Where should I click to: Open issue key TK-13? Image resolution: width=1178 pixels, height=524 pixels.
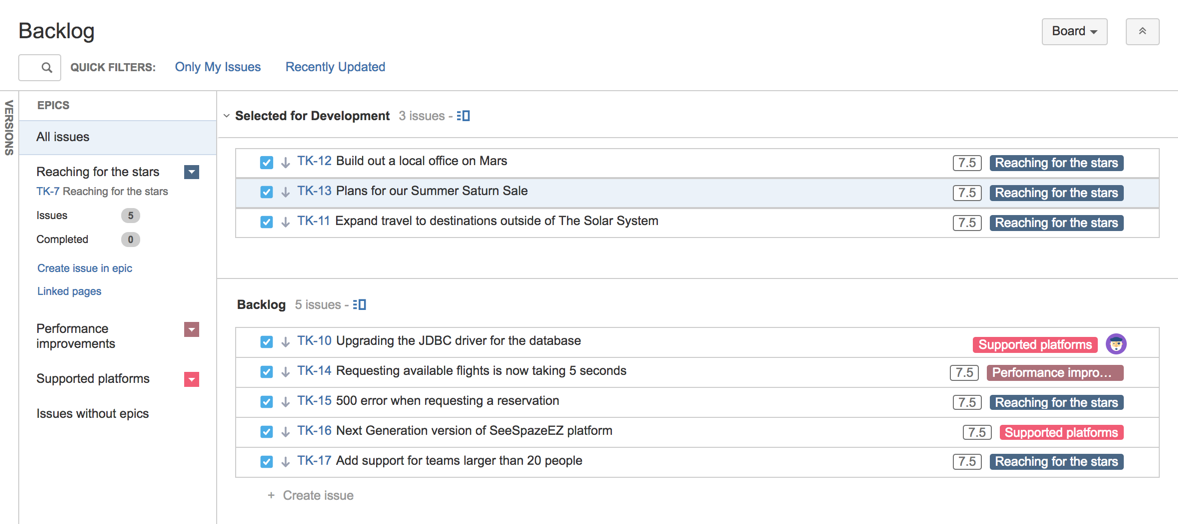(314, 191)
